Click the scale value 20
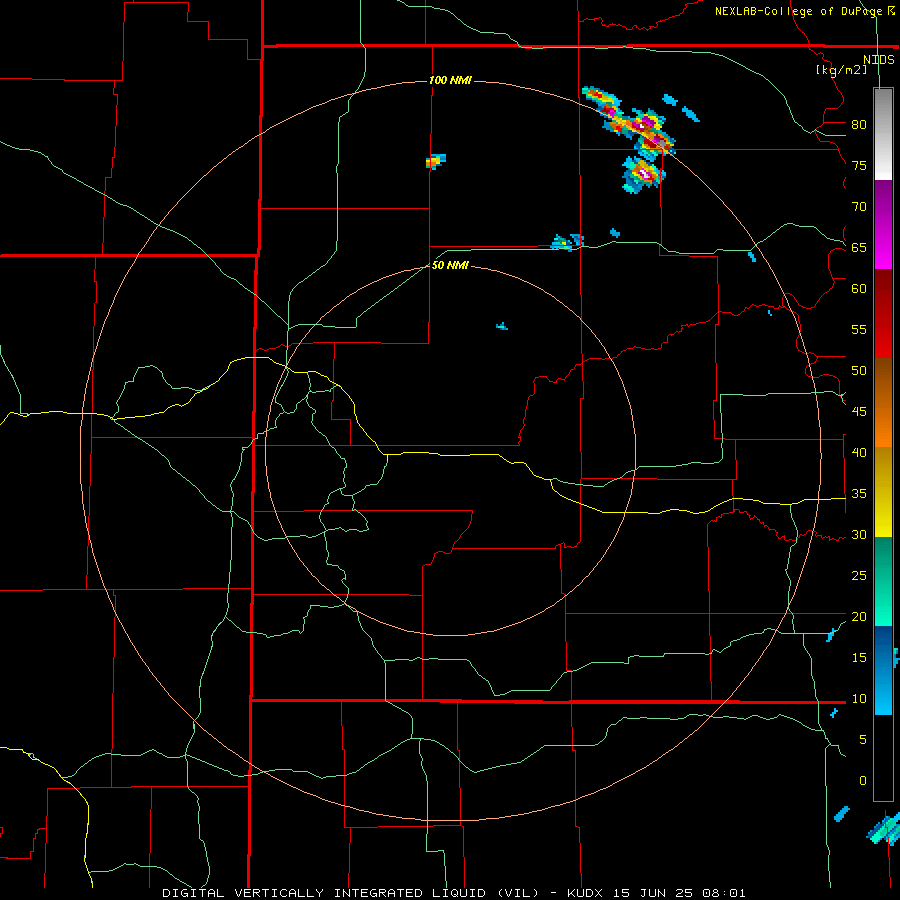The image size is (900, 900). click(859, 616)
